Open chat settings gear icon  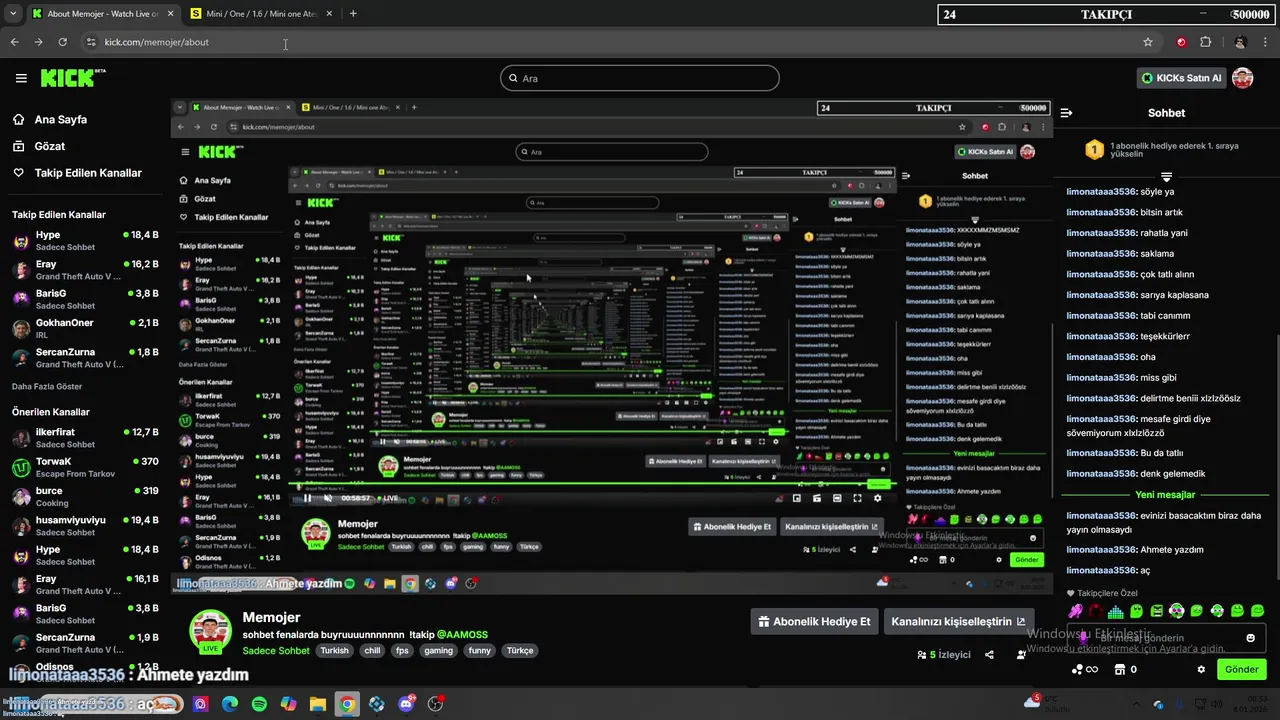[1201, 669]
